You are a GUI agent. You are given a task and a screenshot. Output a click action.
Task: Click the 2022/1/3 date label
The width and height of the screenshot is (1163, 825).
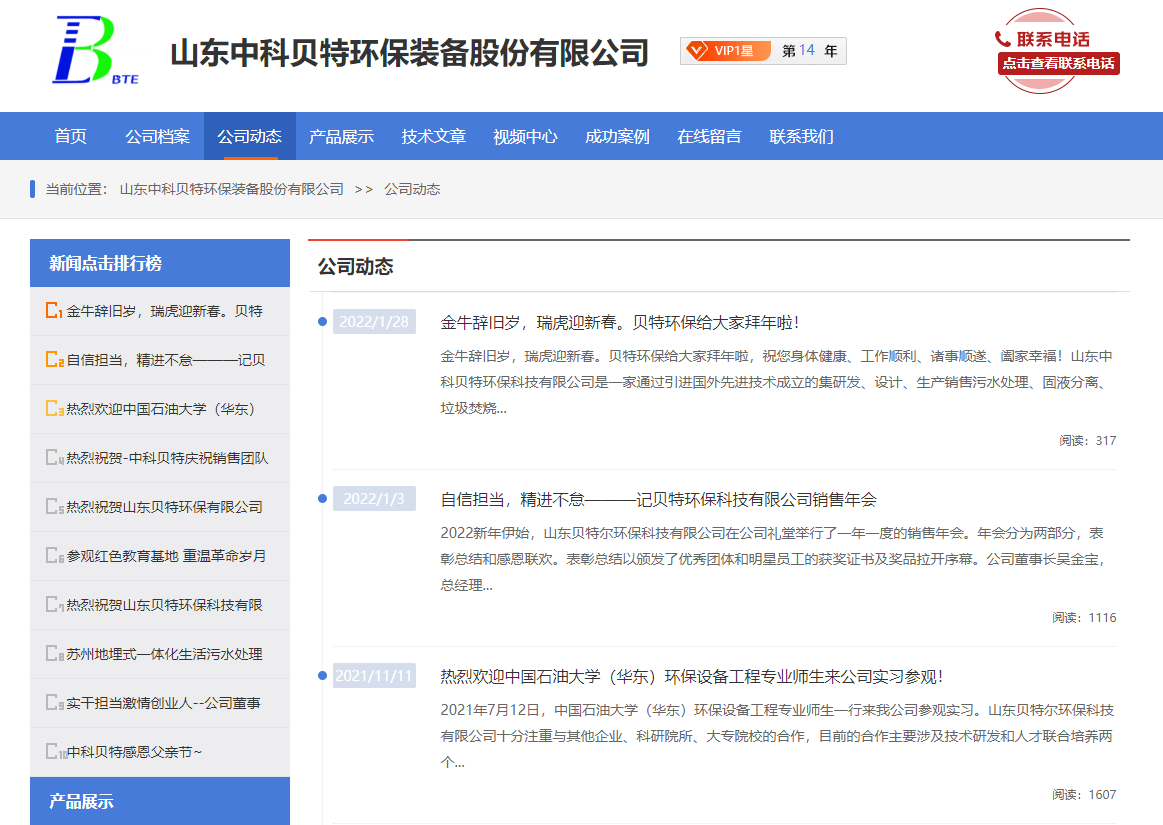point(374,499)
